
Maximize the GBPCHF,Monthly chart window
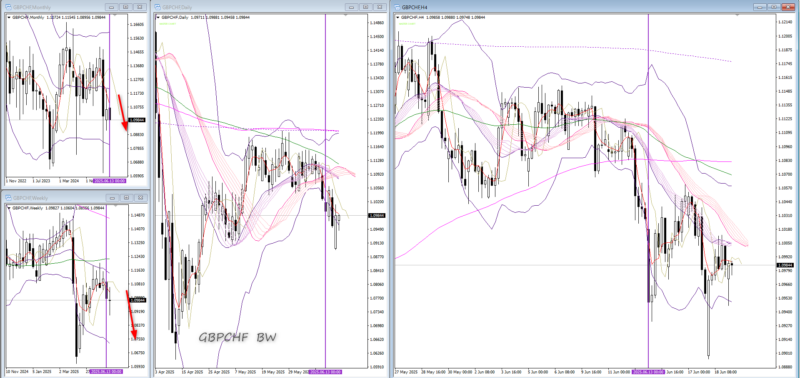(126, 7)
